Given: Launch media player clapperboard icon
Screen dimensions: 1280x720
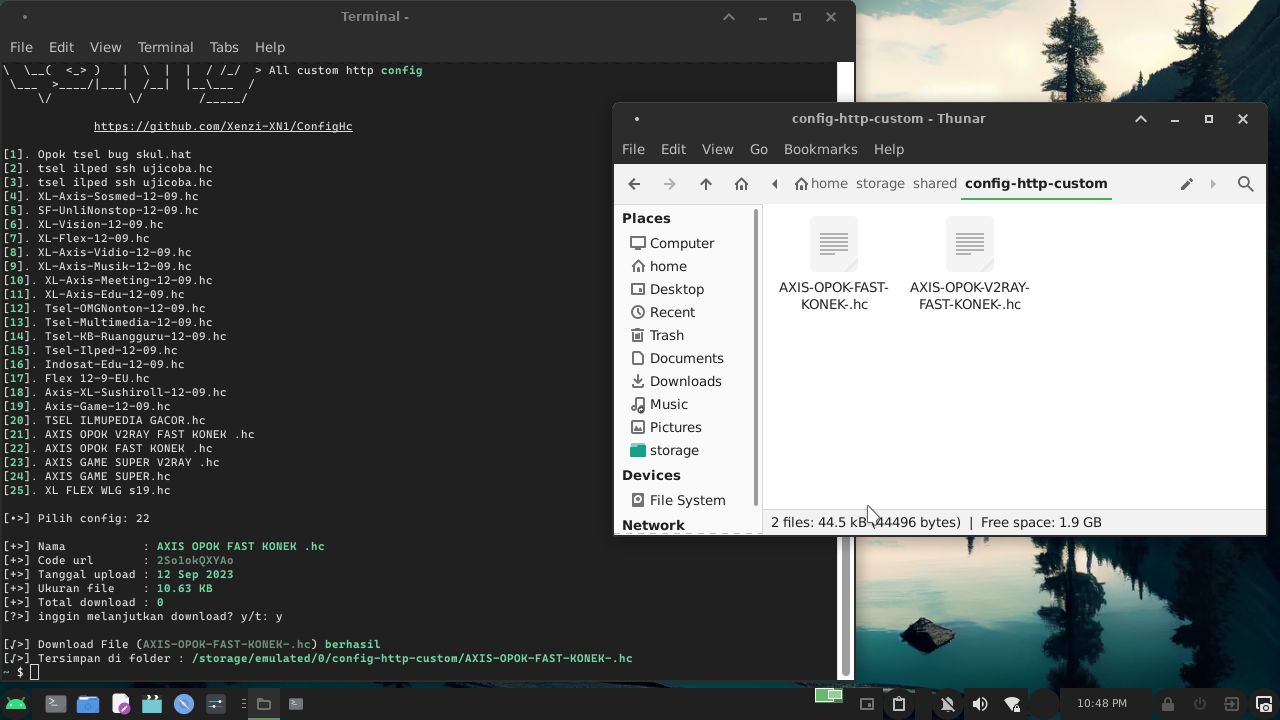Looking at the screenshot, I should tap(152, 704).
